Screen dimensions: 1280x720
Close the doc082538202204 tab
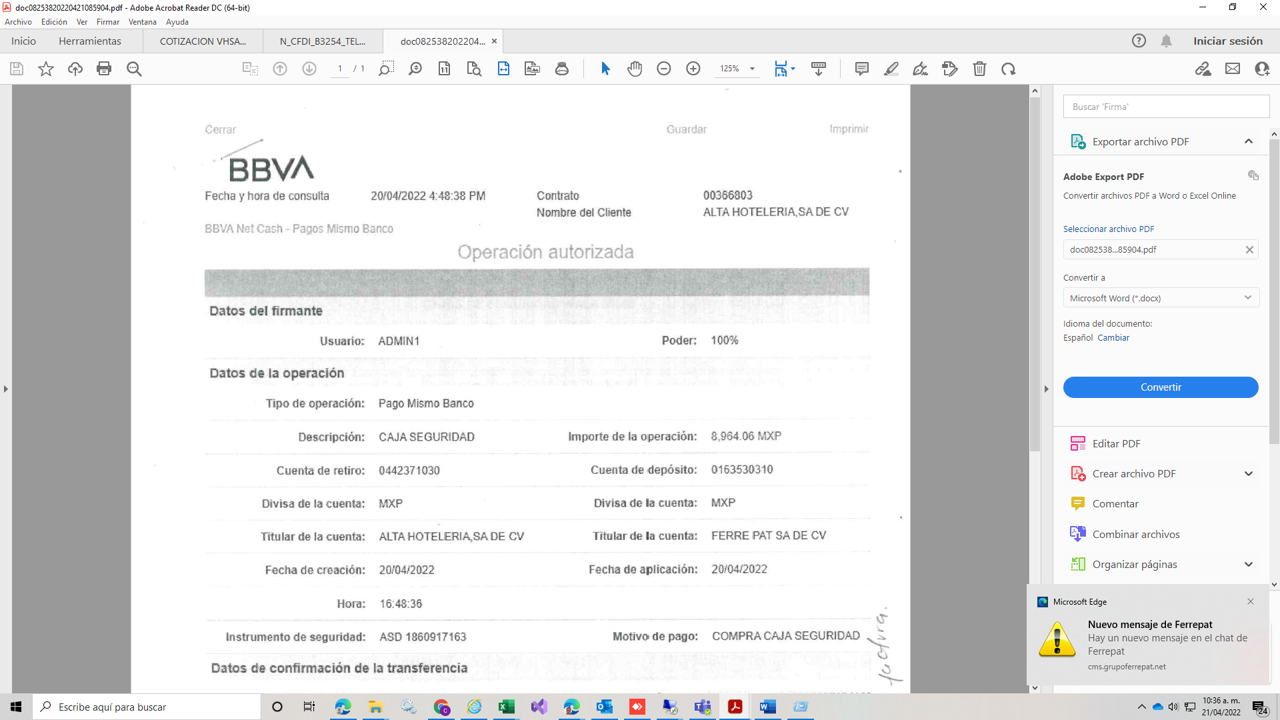click(x=494, y=41)
